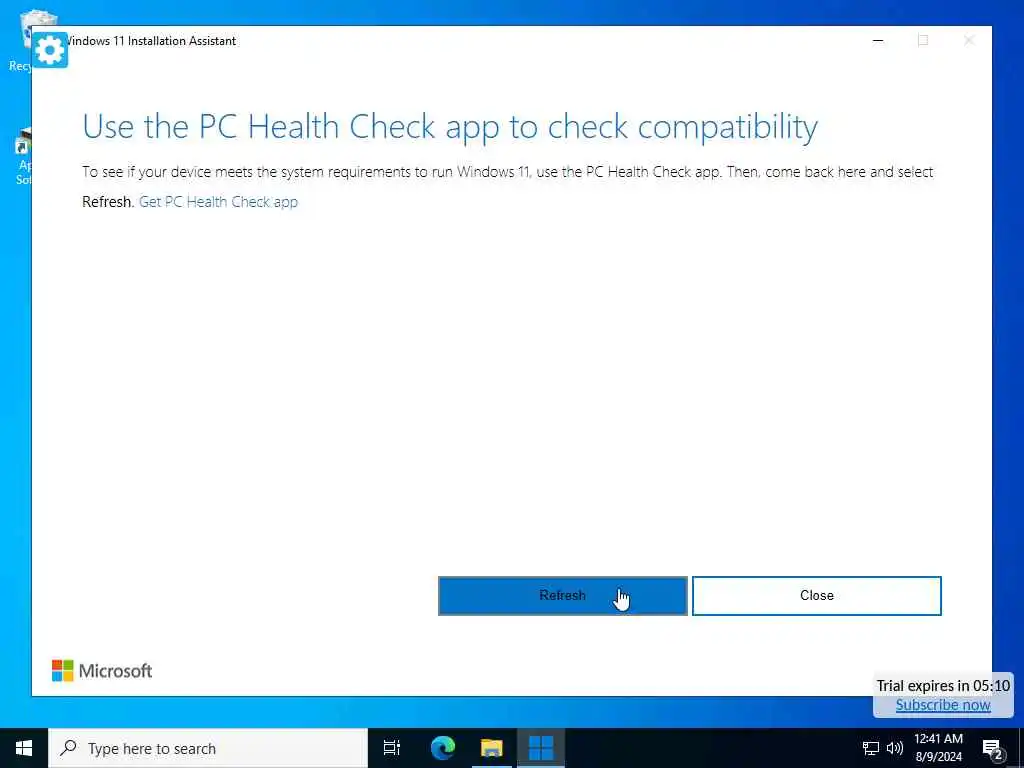Click the Microsoft logo in the dialog
The height and width of the screenshot is (768, 1024).
click(102, 671)
